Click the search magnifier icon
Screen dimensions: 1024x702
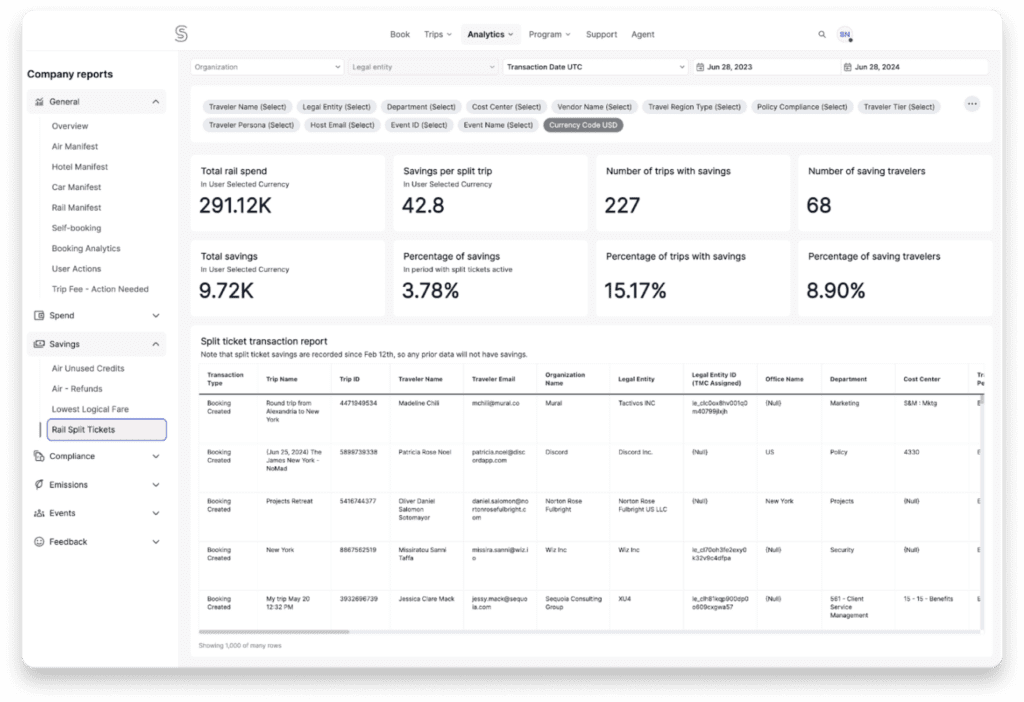(822, 34)
